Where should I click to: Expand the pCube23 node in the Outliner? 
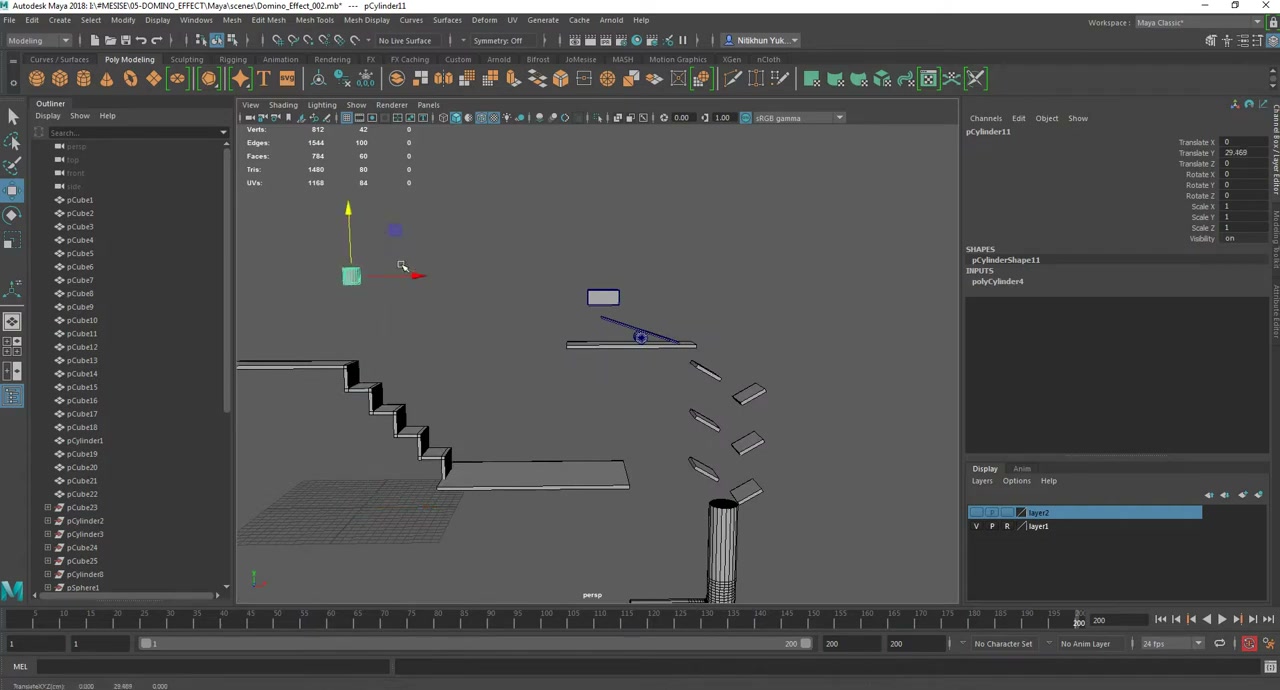tap(47, 507)
